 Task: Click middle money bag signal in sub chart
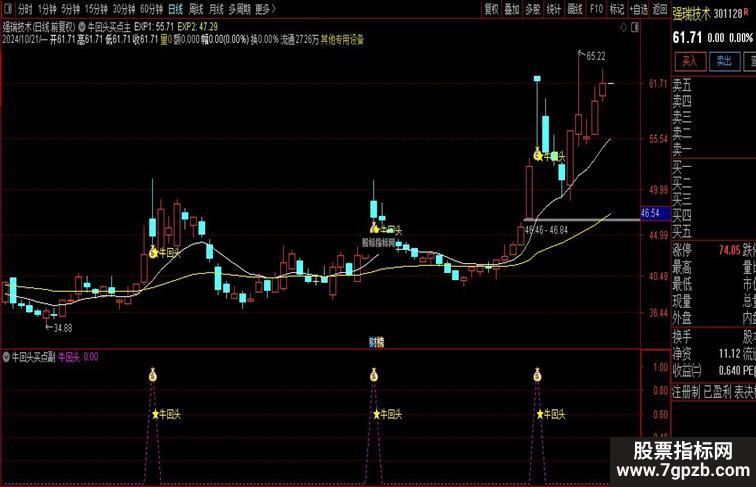[374, 375]
